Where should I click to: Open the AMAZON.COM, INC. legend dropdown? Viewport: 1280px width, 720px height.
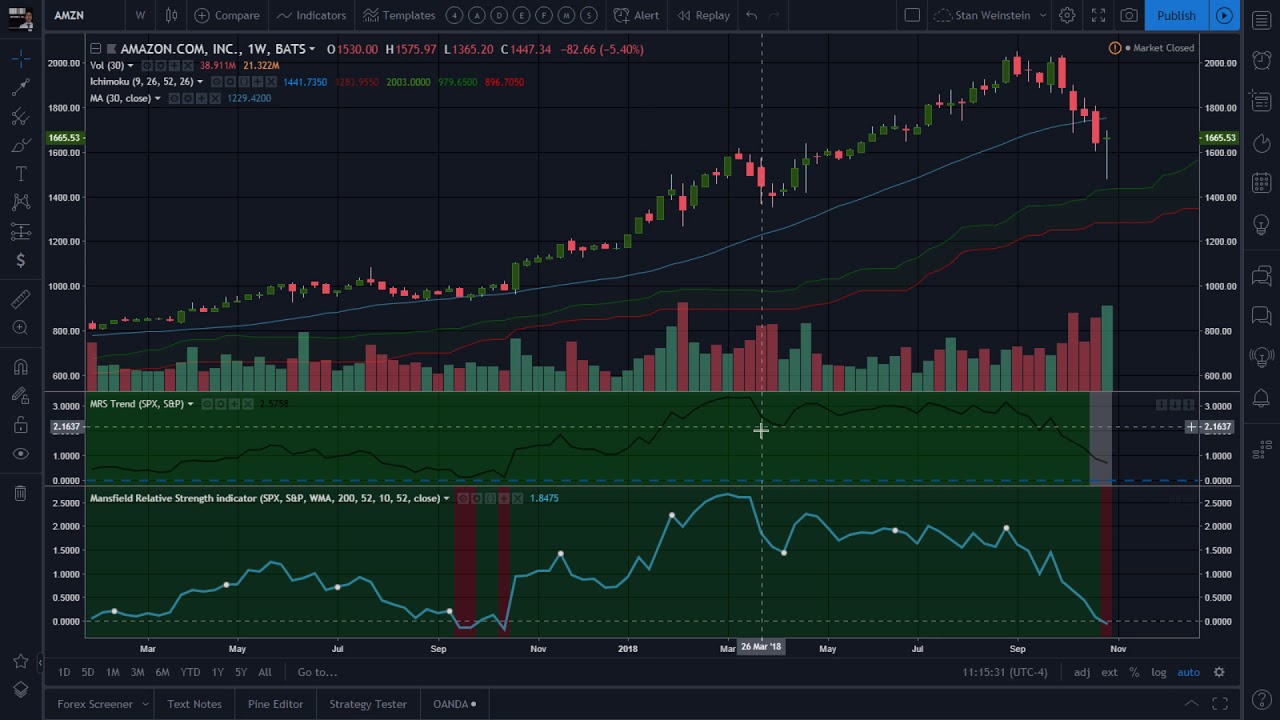click(x=312, y=49)
